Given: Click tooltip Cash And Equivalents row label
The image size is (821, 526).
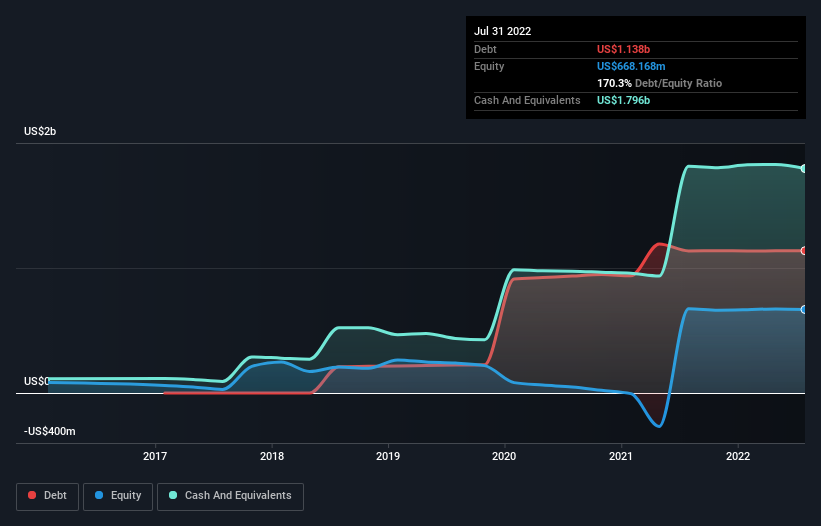Looking at the screenshot, I should [x=527, y=100].
